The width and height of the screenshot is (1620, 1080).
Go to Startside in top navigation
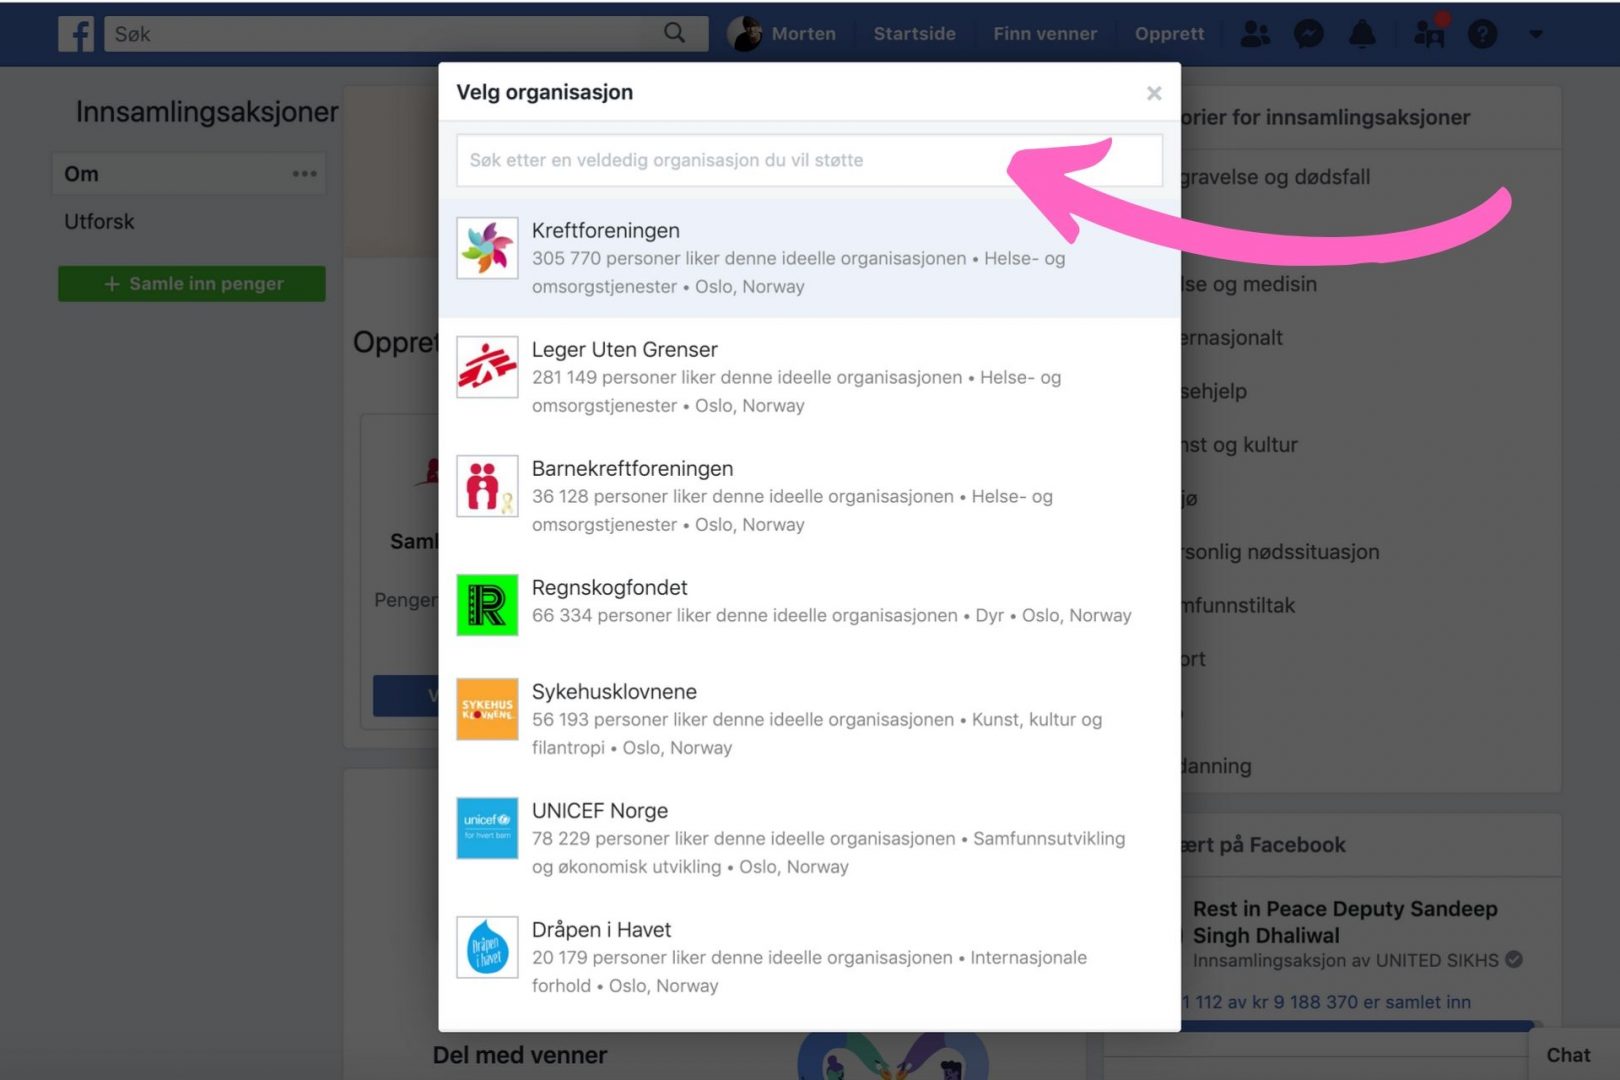pyautogui.click(x=914, y=34)
